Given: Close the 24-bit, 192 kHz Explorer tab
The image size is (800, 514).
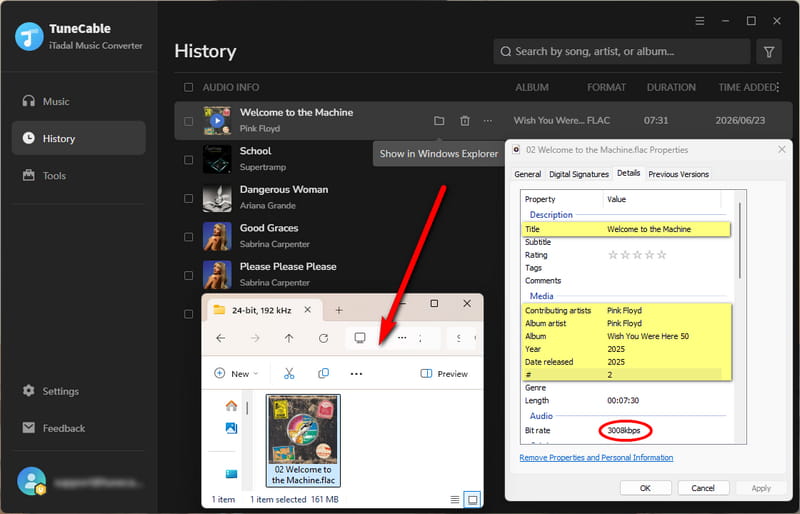Looking at the screenshot, I should pos(308,309).
